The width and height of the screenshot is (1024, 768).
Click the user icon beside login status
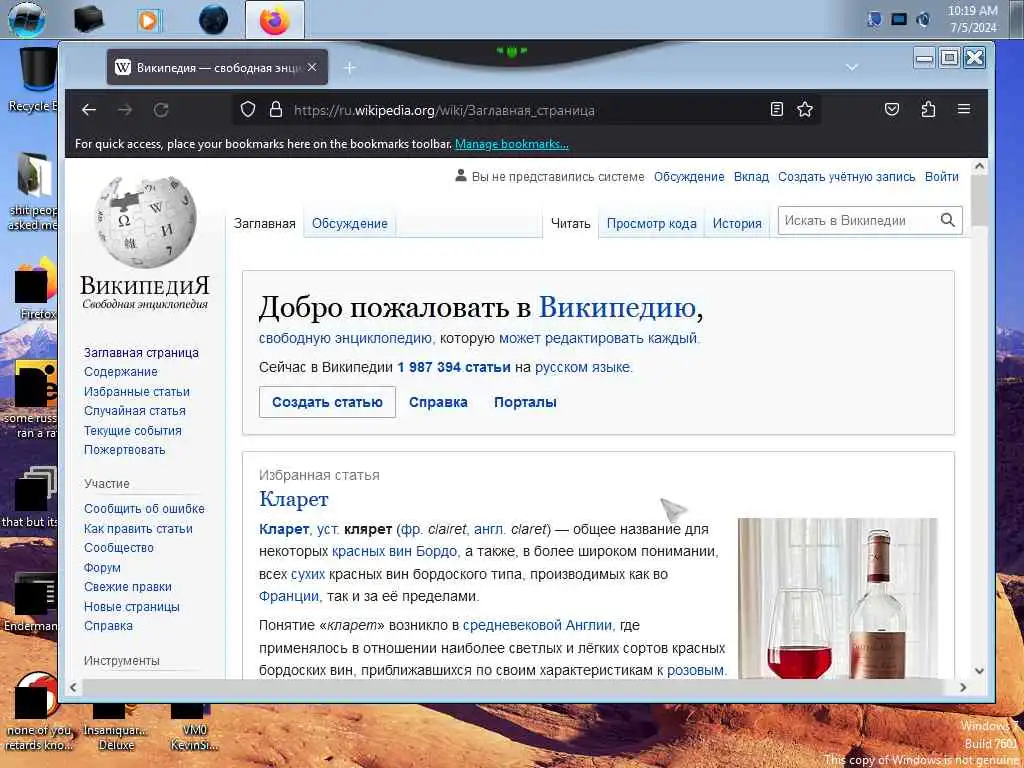pos(460,176)
